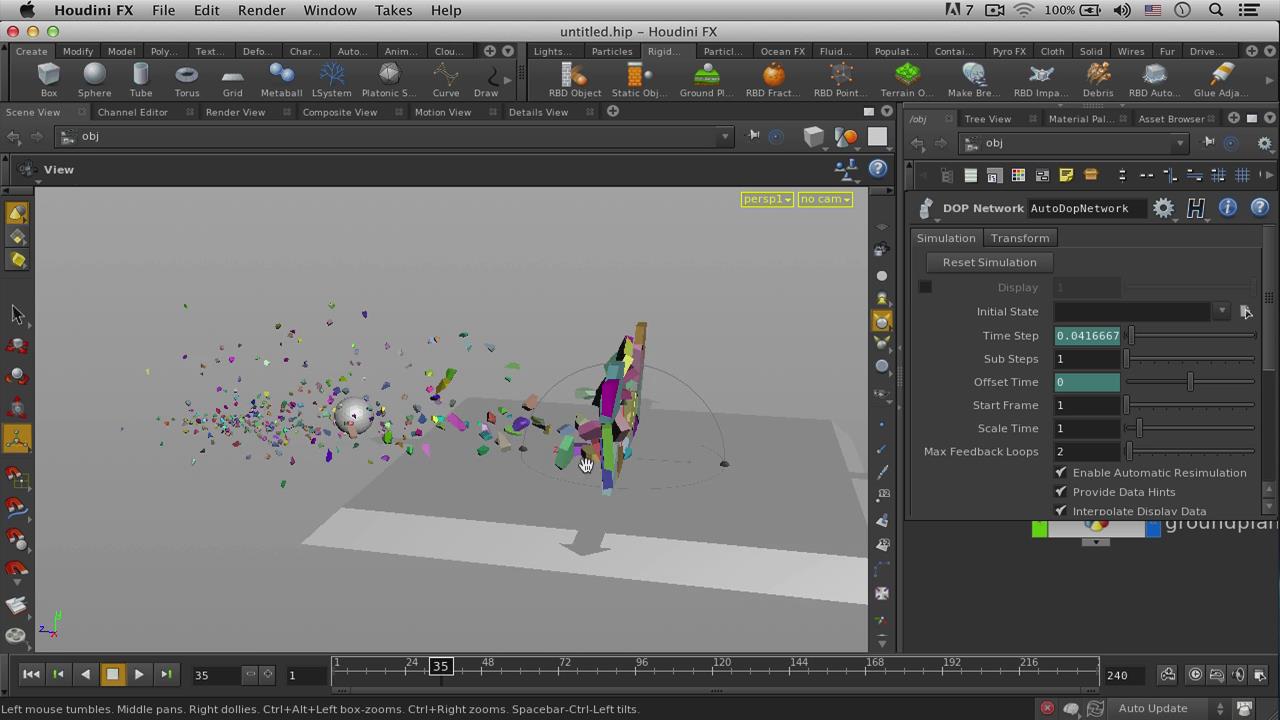Screen dimensions: 1280x720
Task: Disable Enable Automatic Resimulation checkbox
Action: tap(1061, 472)
